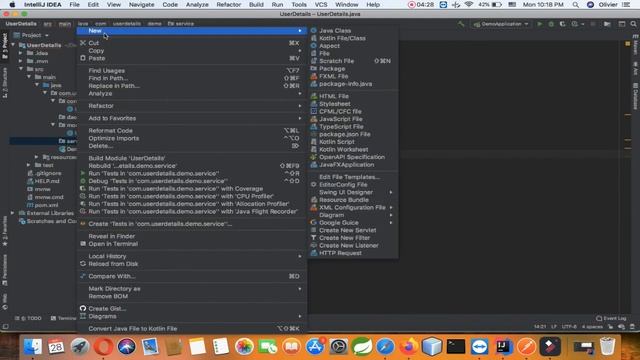Choose Resource Bundle in New submenu
Image resolution: width=640 pixels, height=360 pixels.
pyautogui.click(x=353, y=200)
